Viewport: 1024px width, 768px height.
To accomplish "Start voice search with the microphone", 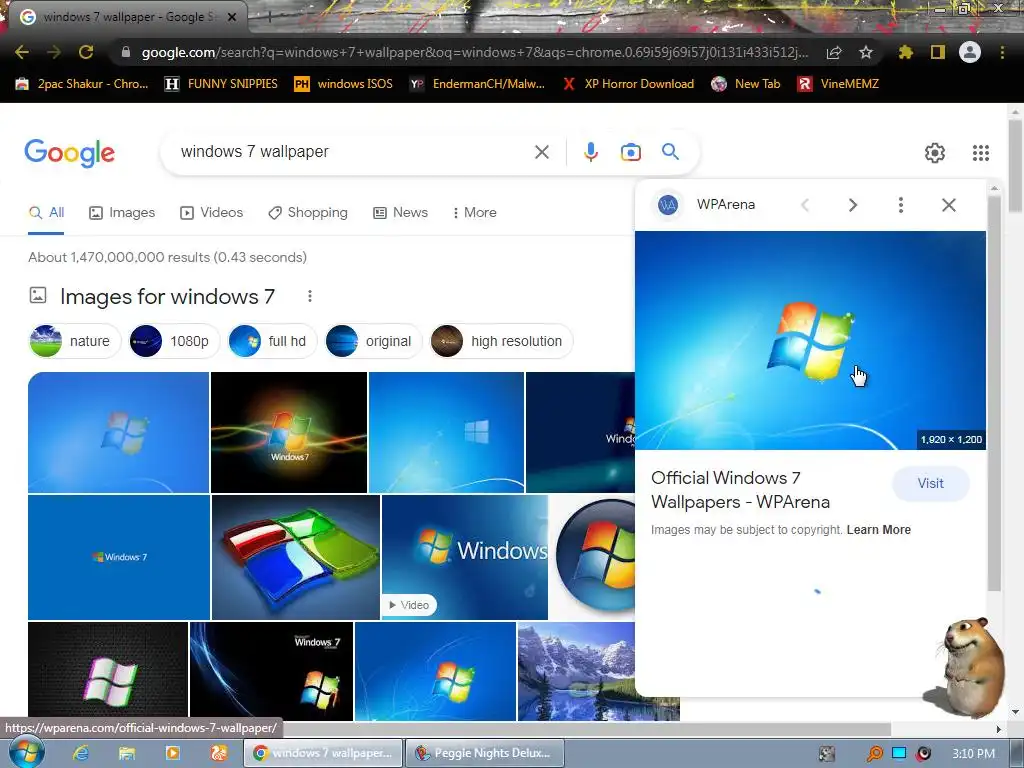I will coord(590,152).
